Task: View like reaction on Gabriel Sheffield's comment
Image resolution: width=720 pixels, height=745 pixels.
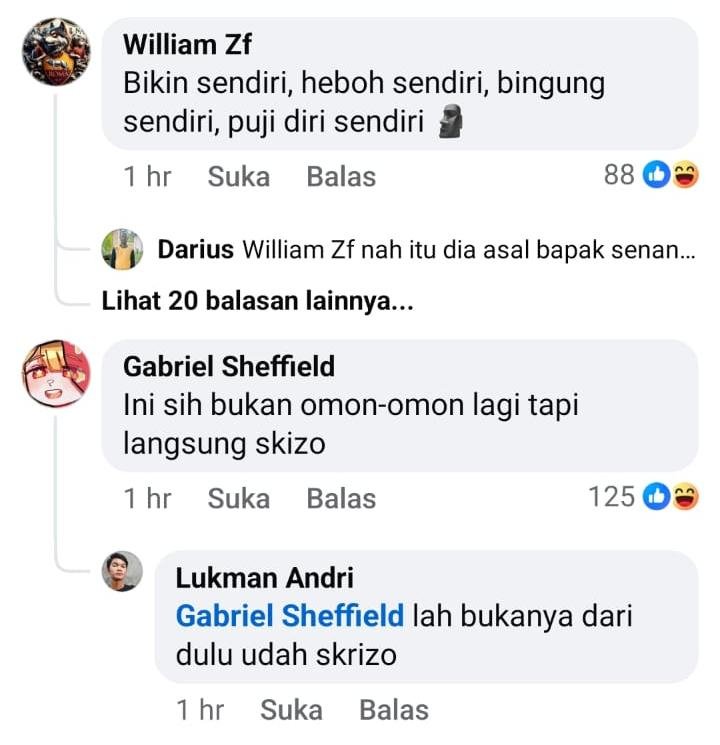Action: [x=656, y=497]
